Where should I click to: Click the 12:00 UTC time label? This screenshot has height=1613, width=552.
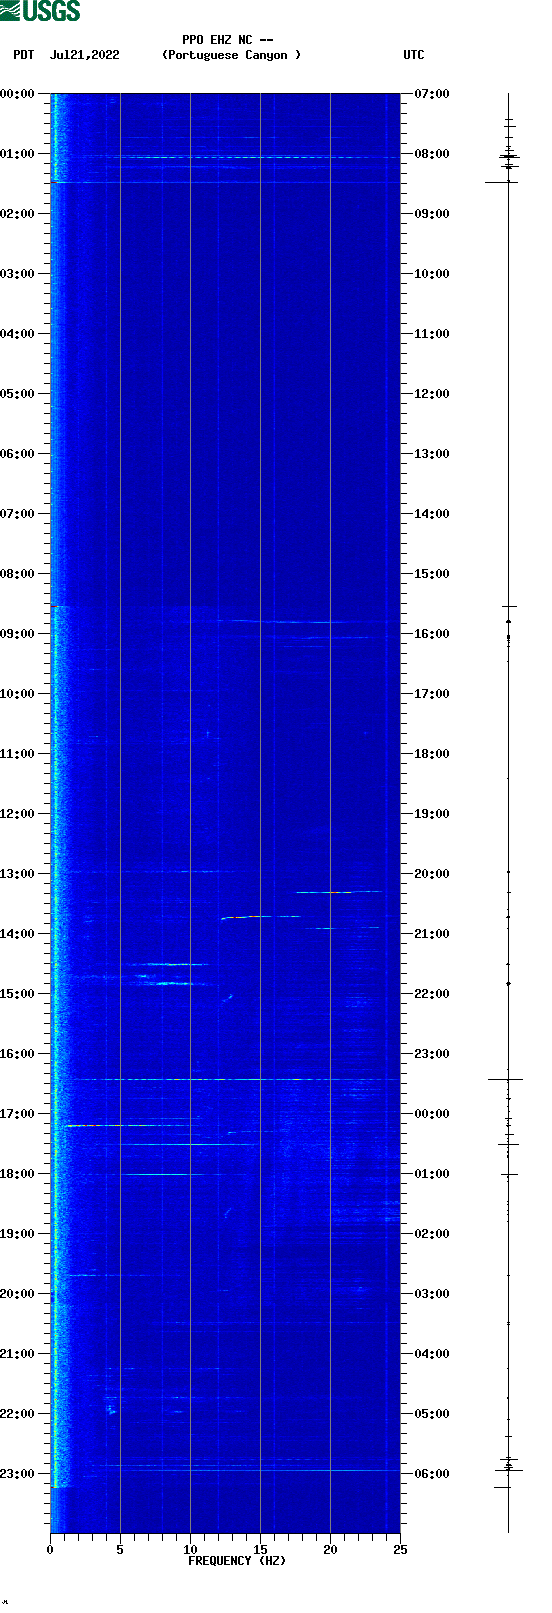click(x=432, y=394)
